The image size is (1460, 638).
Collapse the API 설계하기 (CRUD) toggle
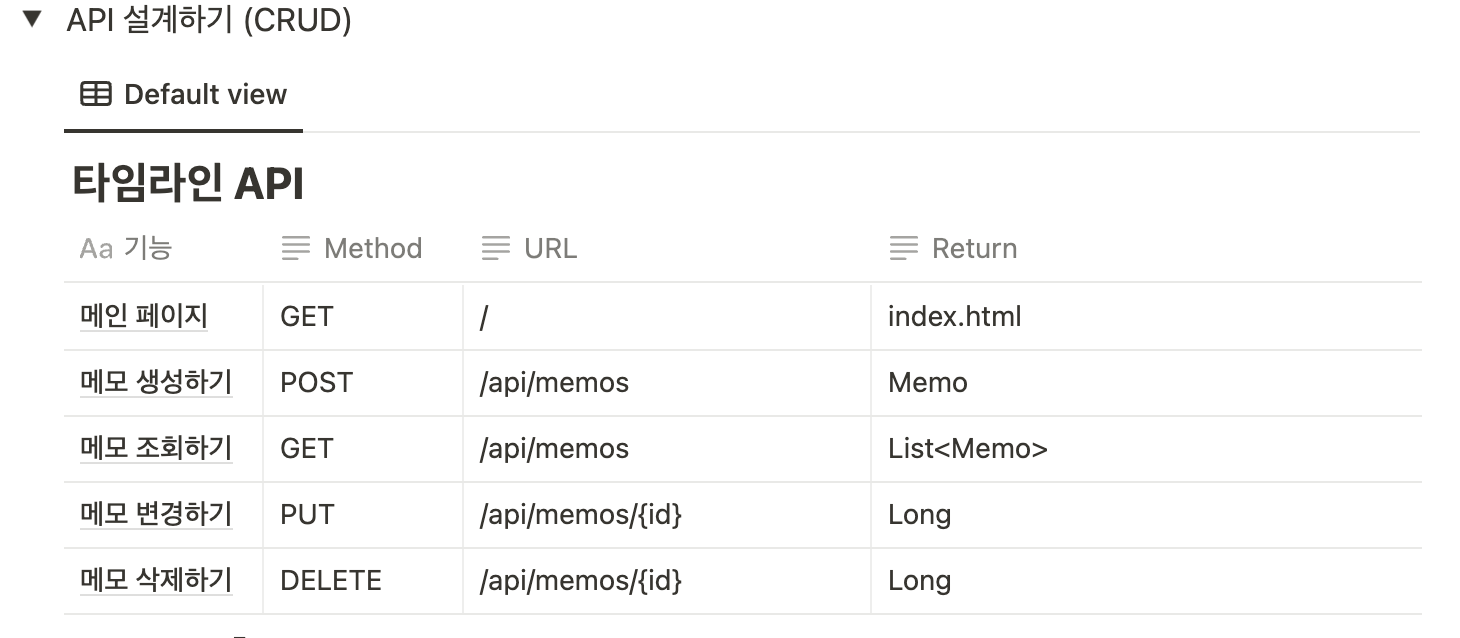tap(33, 19)
